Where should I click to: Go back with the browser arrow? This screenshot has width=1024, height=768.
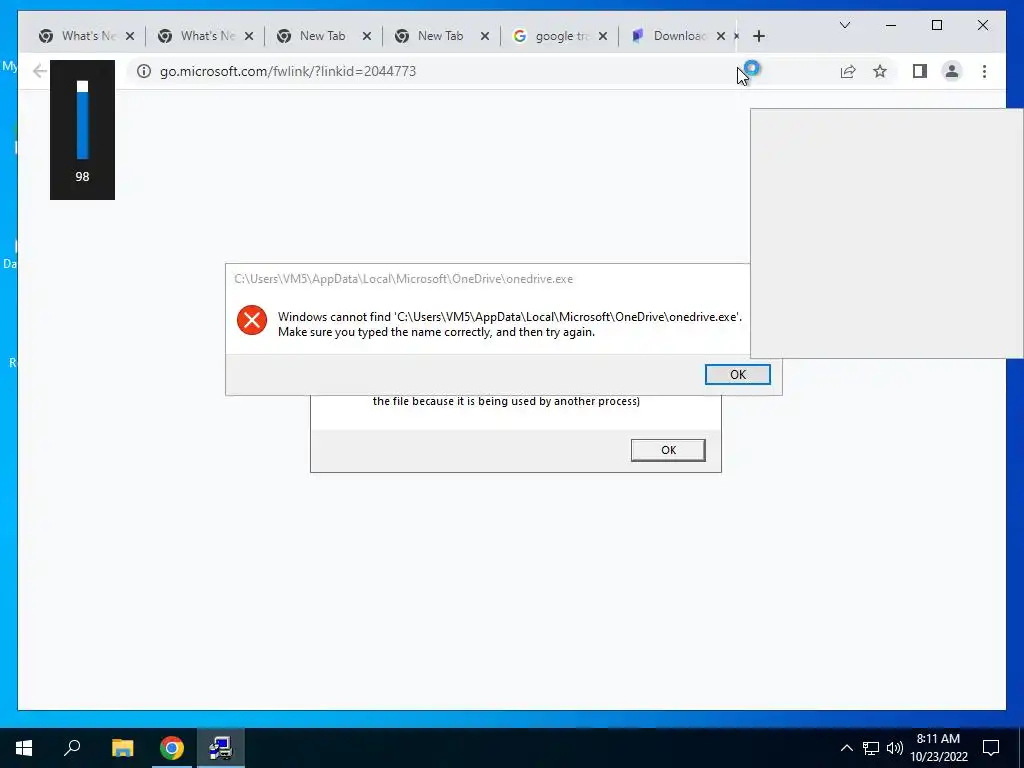coord(39,71)
